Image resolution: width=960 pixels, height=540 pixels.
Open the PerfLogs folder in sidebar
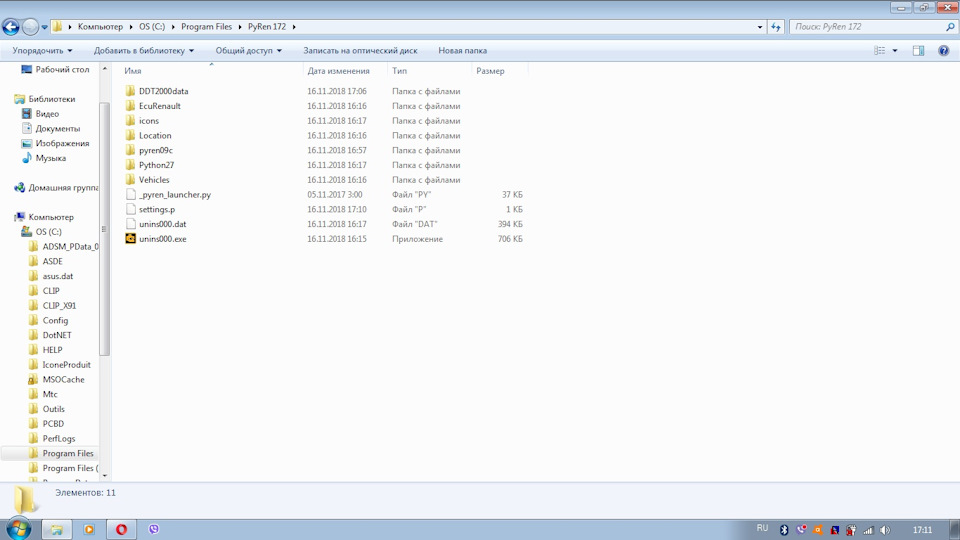pos(59,439)
